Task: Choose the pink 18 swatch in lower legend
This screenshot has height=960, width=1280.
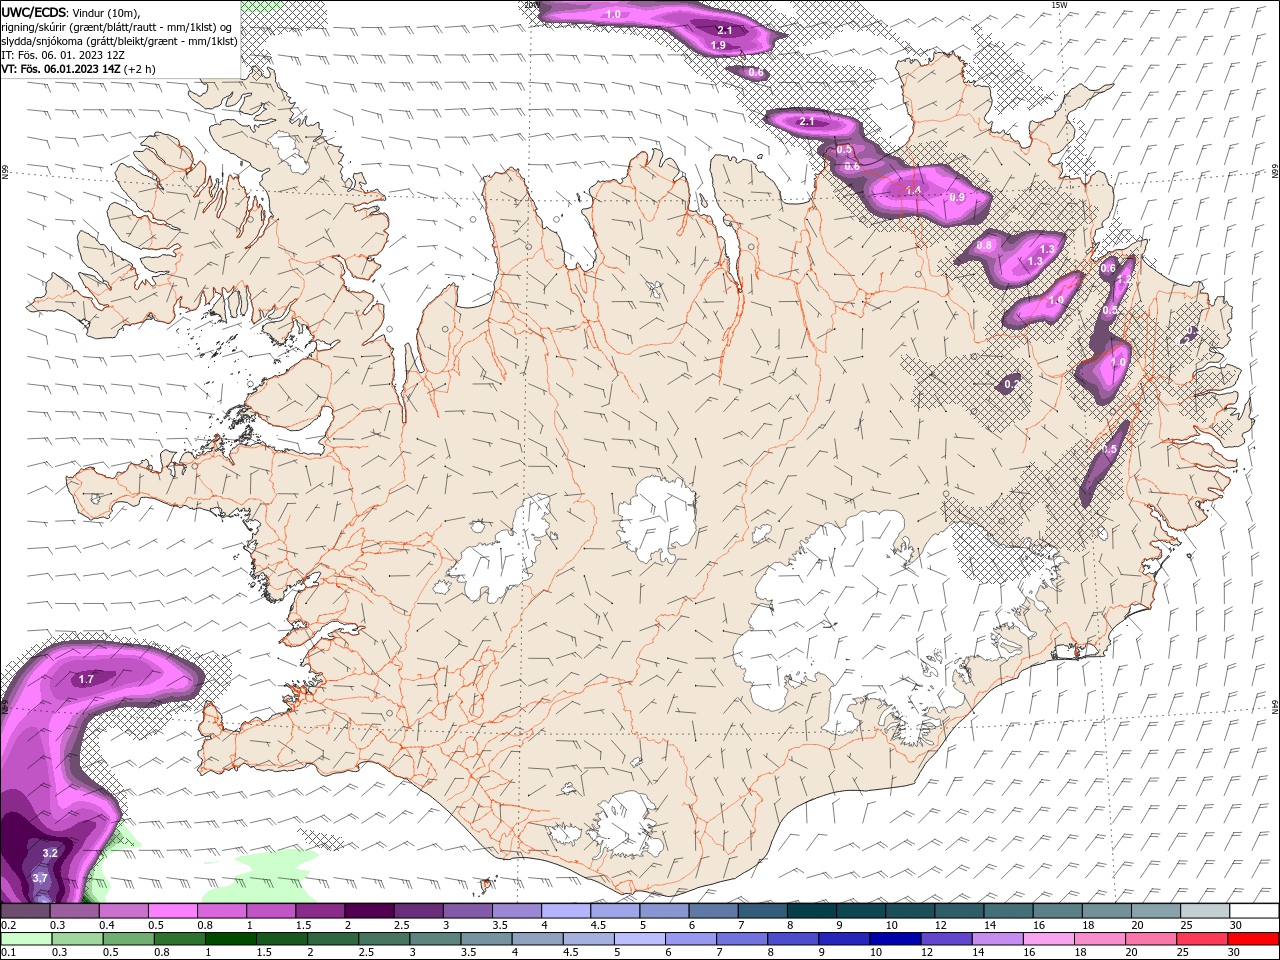Action: point(1099,939)
